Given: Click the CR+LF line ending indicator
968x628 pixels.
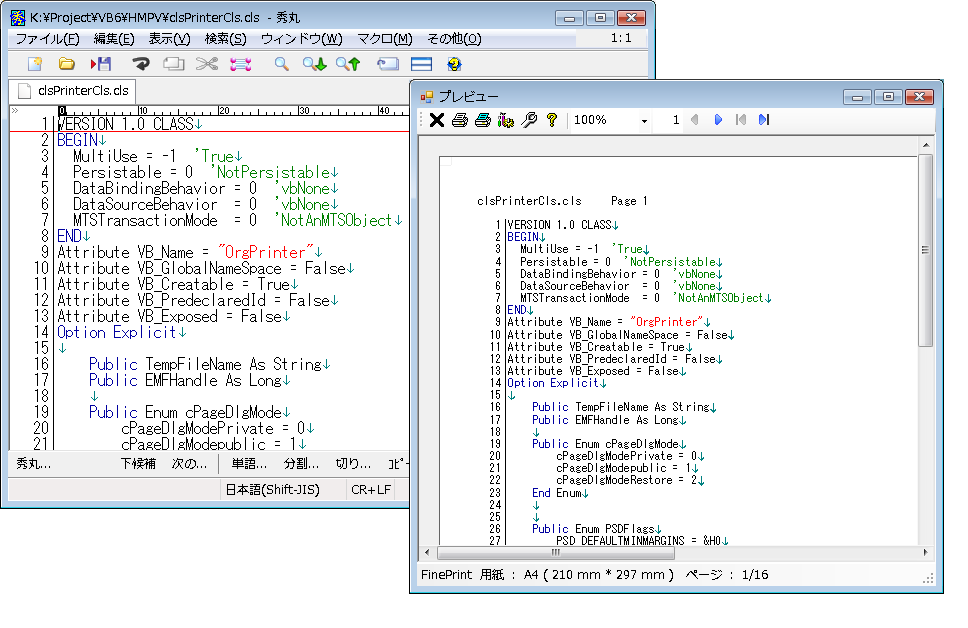Looking at the screenshot, I should pos(370,490).
